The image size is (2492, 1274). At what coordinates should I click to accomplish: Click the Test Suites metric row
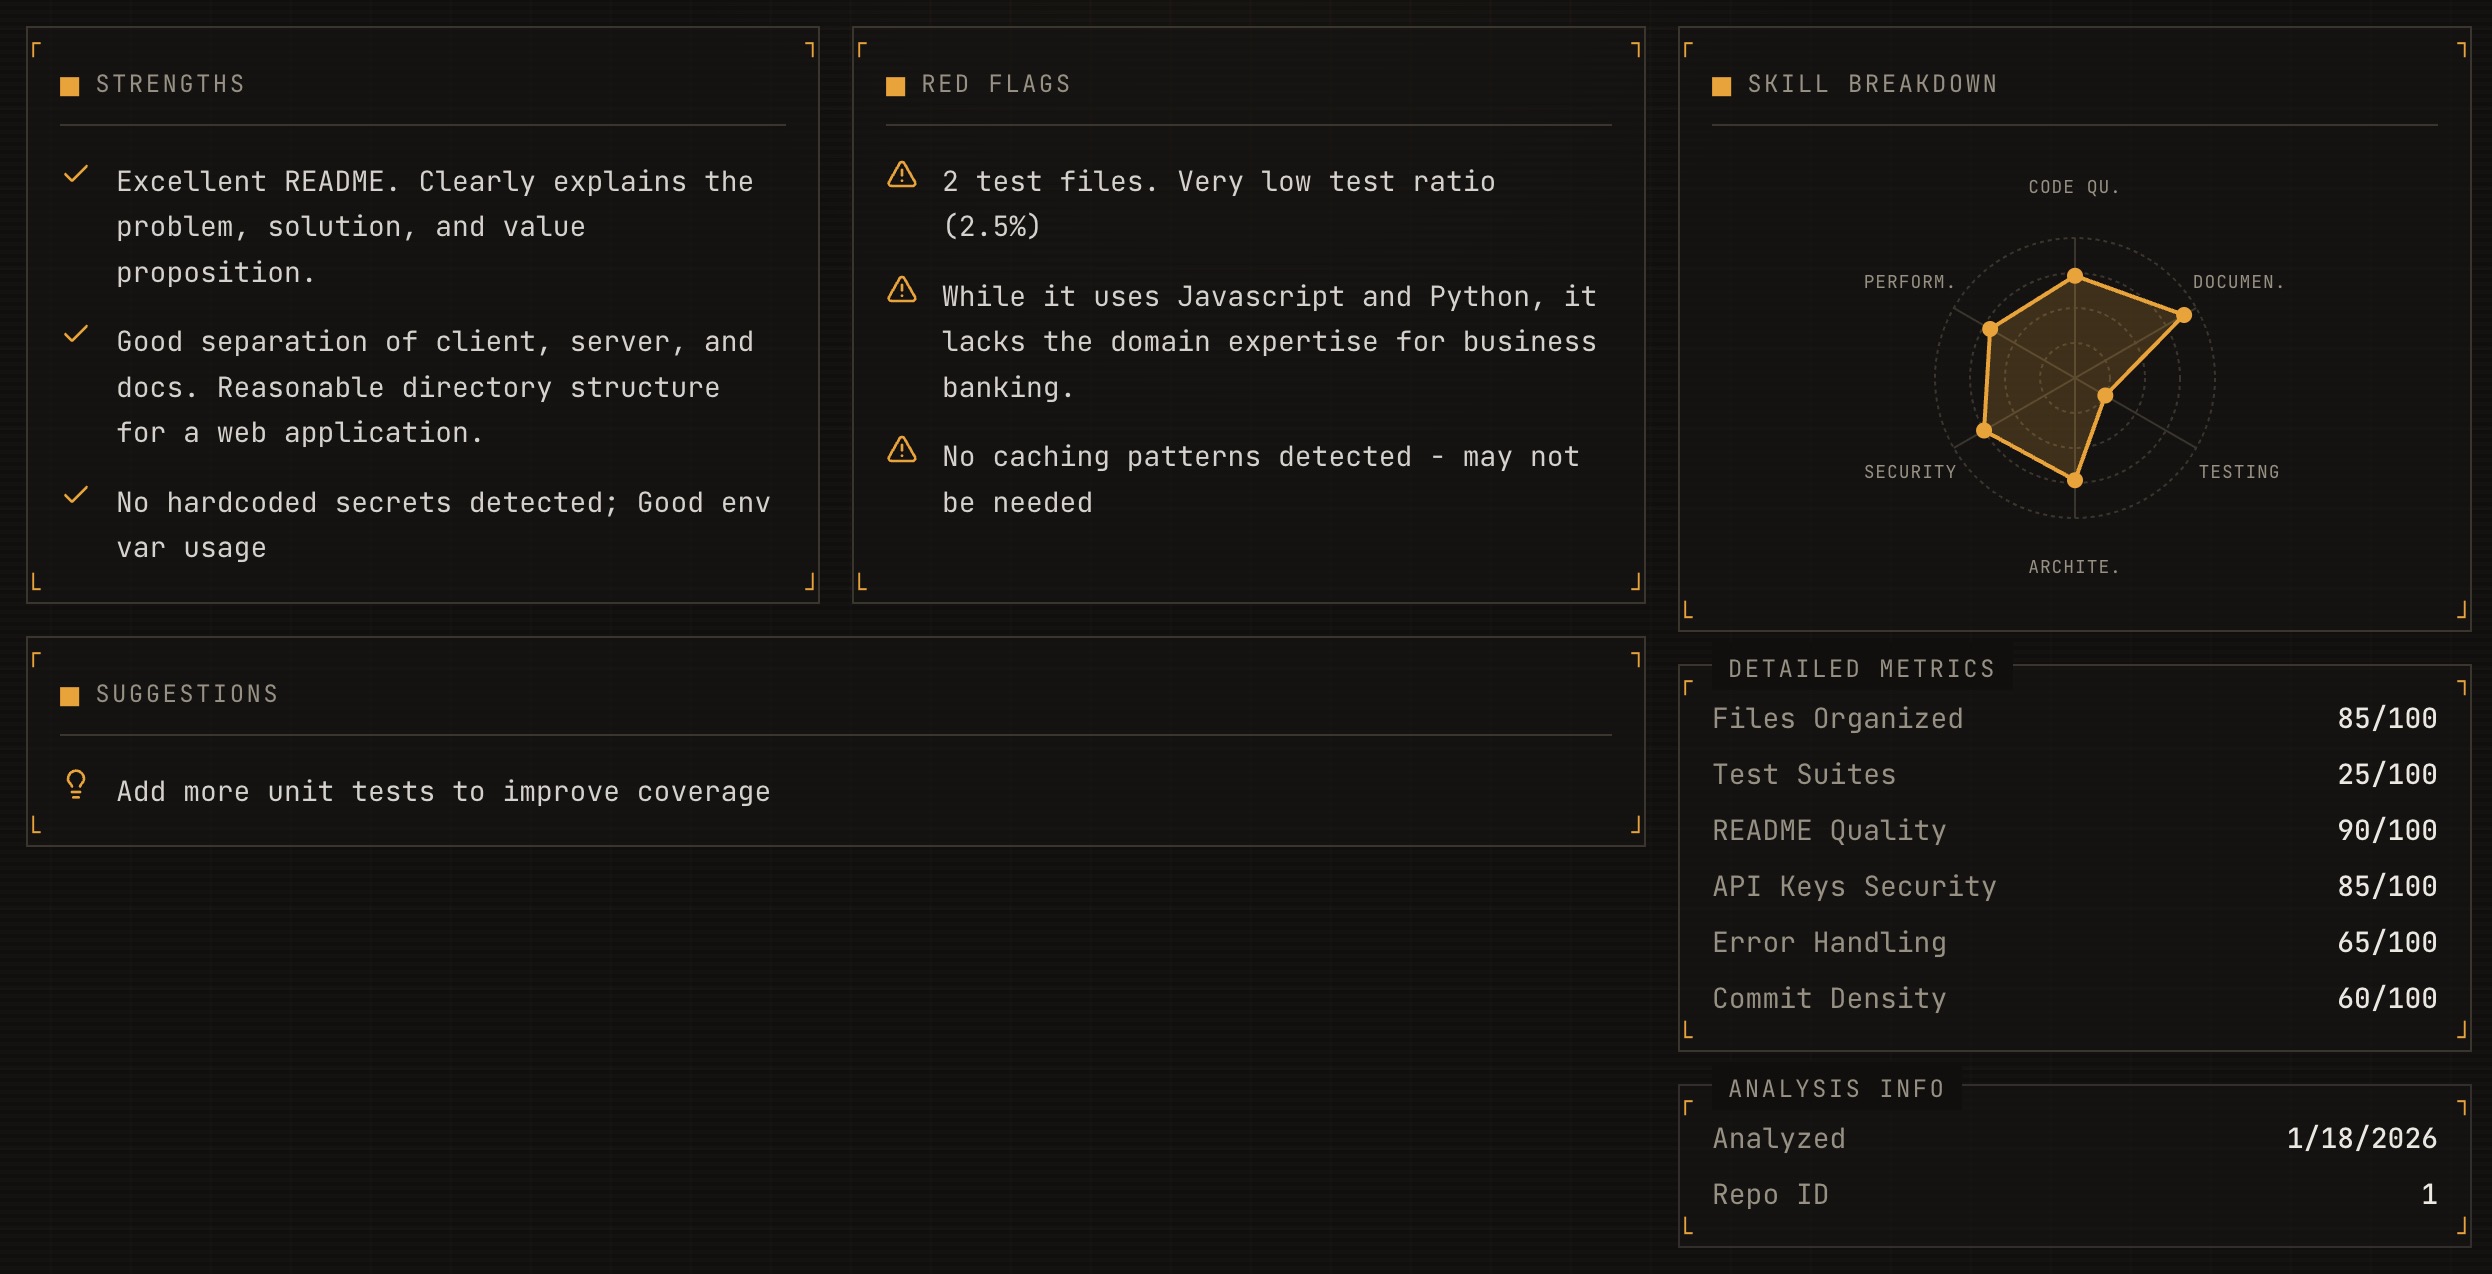point(2074,775)
